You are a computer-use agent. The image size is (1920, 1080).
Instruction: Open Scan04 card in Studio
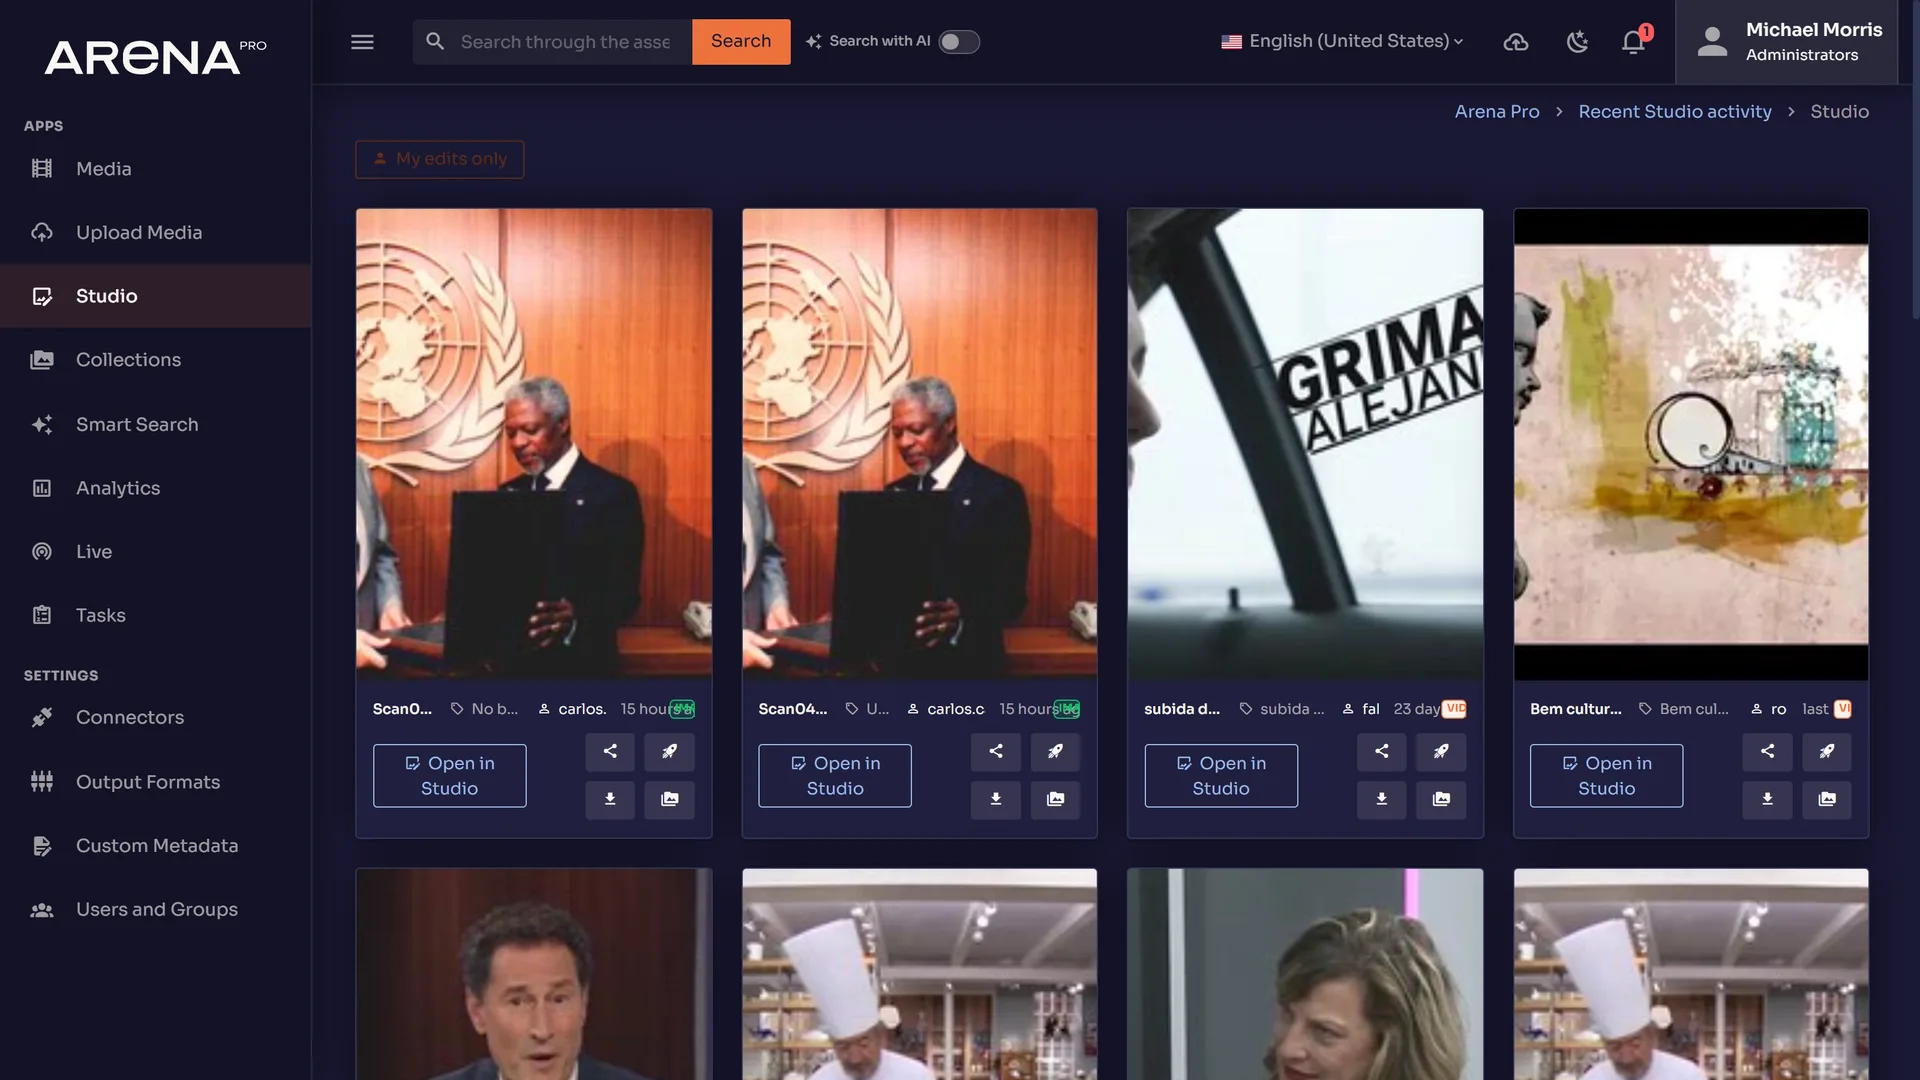click(x=835, y=776)
